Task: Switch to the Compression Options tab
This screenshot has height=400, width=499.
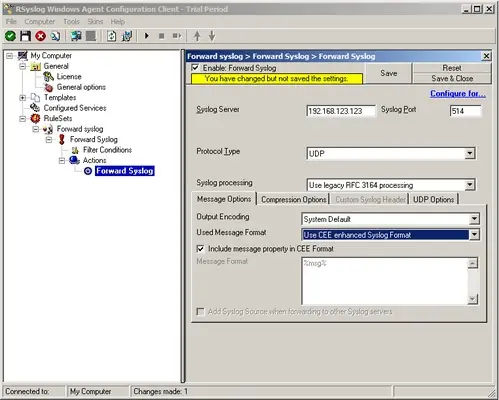Action: 293,200
